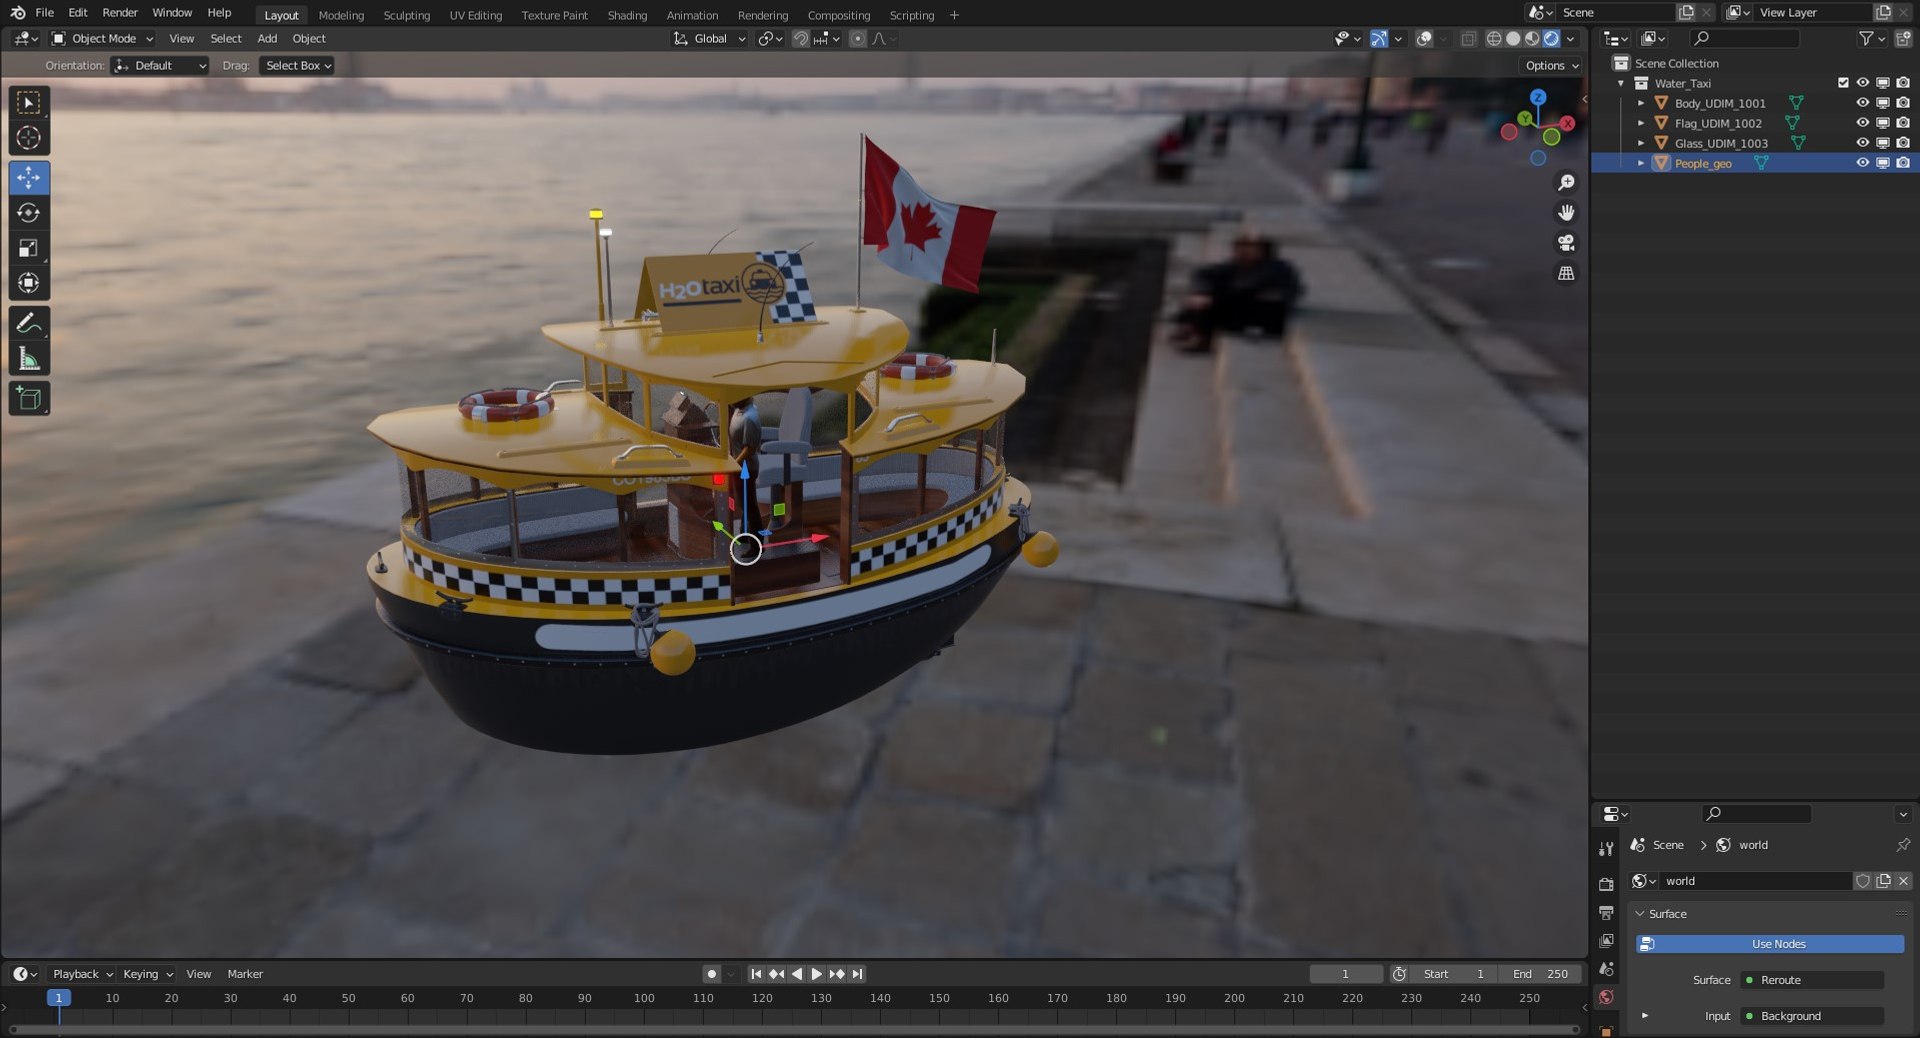The image size is (1920, 1038).
Task: Click the timeline horizontal scrollbar
Action: (x=795, y=1029)
